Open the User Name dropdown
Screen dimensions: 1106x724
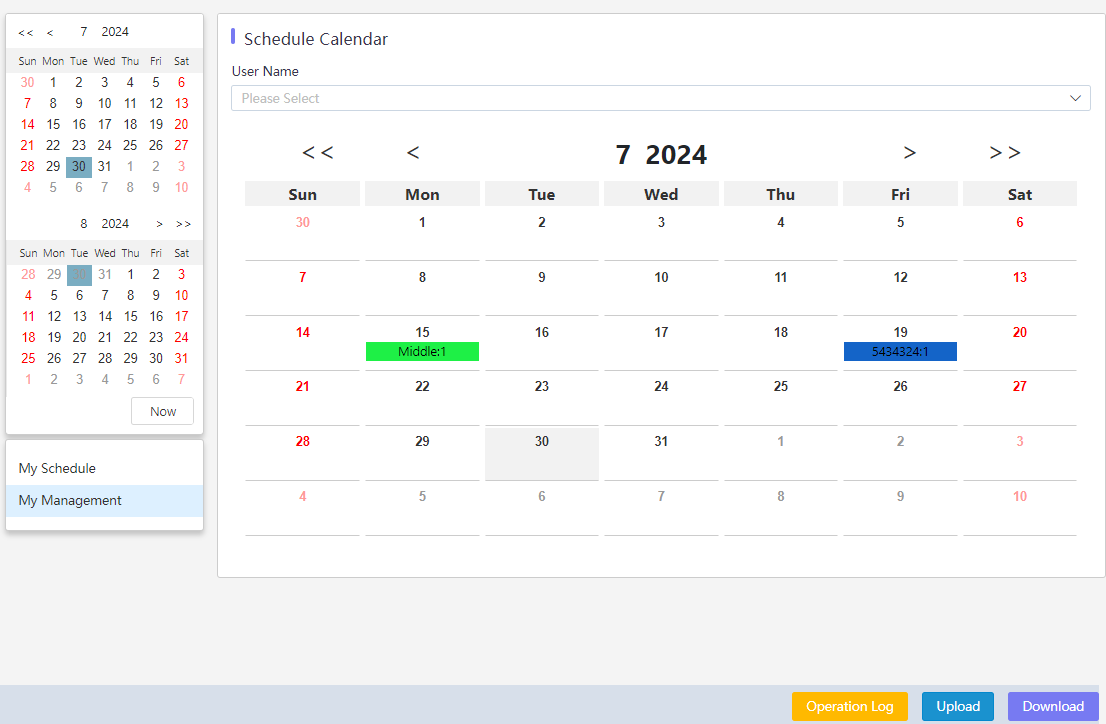661,98
